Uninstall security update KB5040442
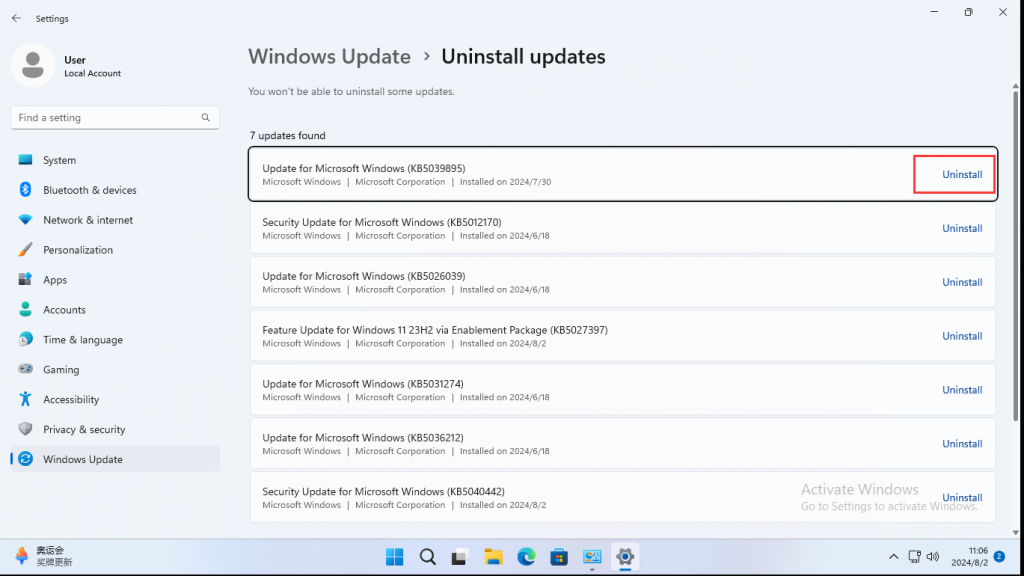The image size is (1024, 576). coord(962,498)
